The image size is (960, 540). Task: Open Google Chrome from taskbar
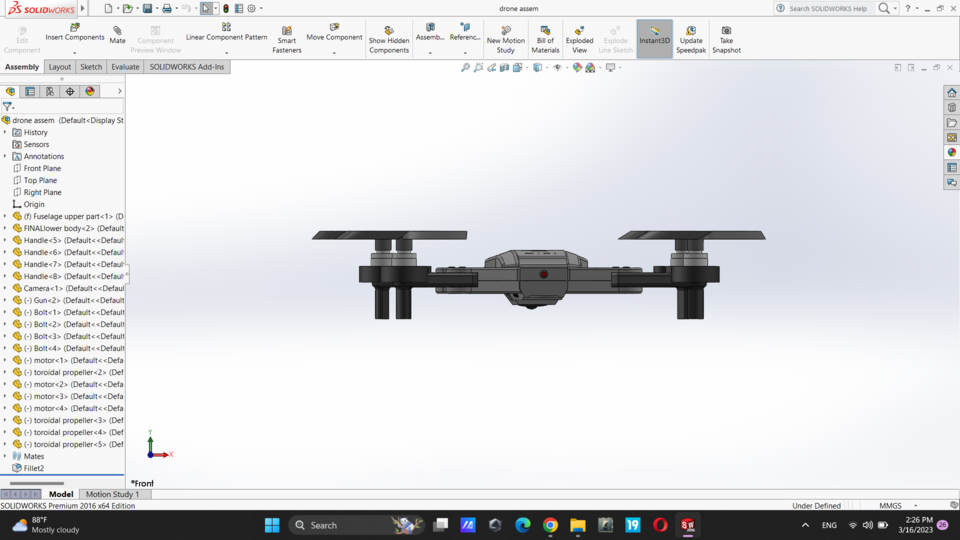coord(550,525)
